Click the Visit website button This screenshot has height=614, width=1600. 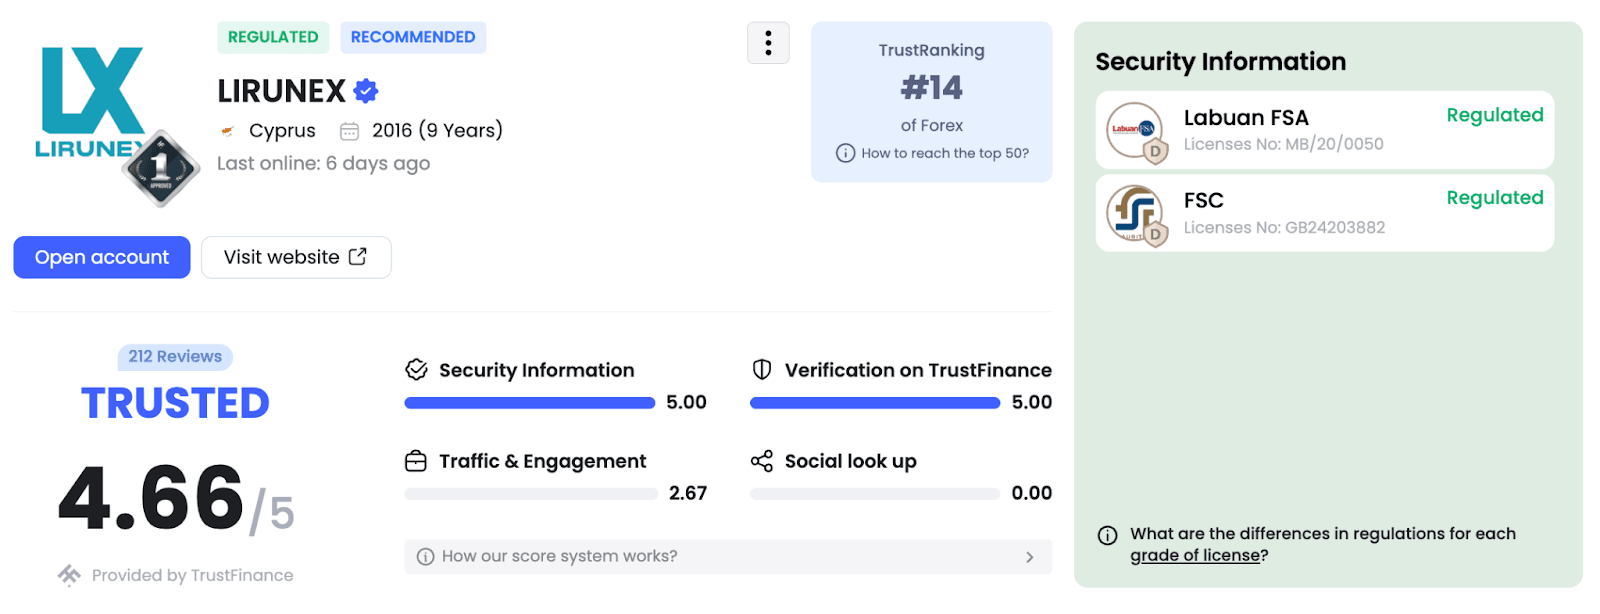pos(295,257)
